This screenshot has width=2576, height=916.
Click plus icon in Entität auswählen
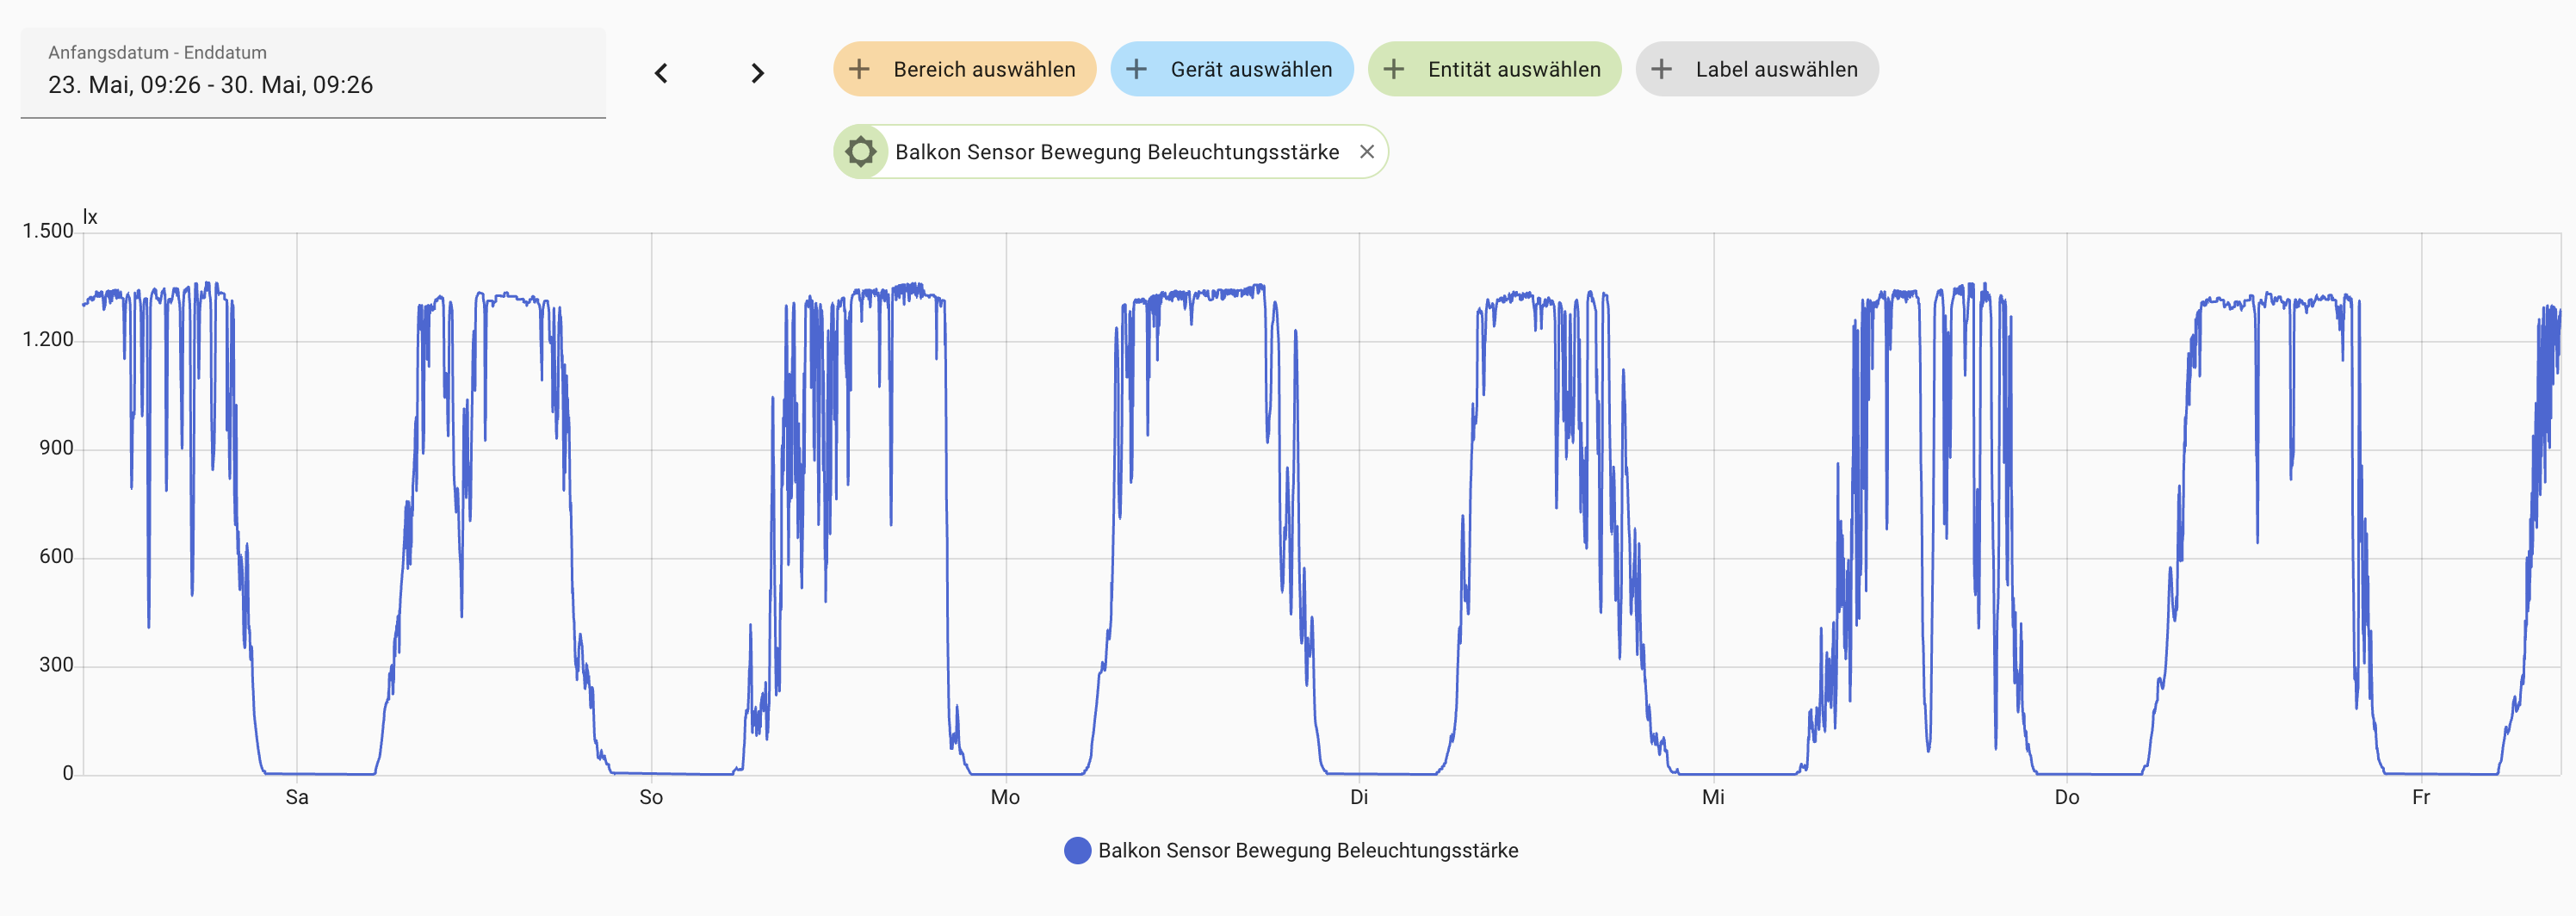click(1394, 69)
